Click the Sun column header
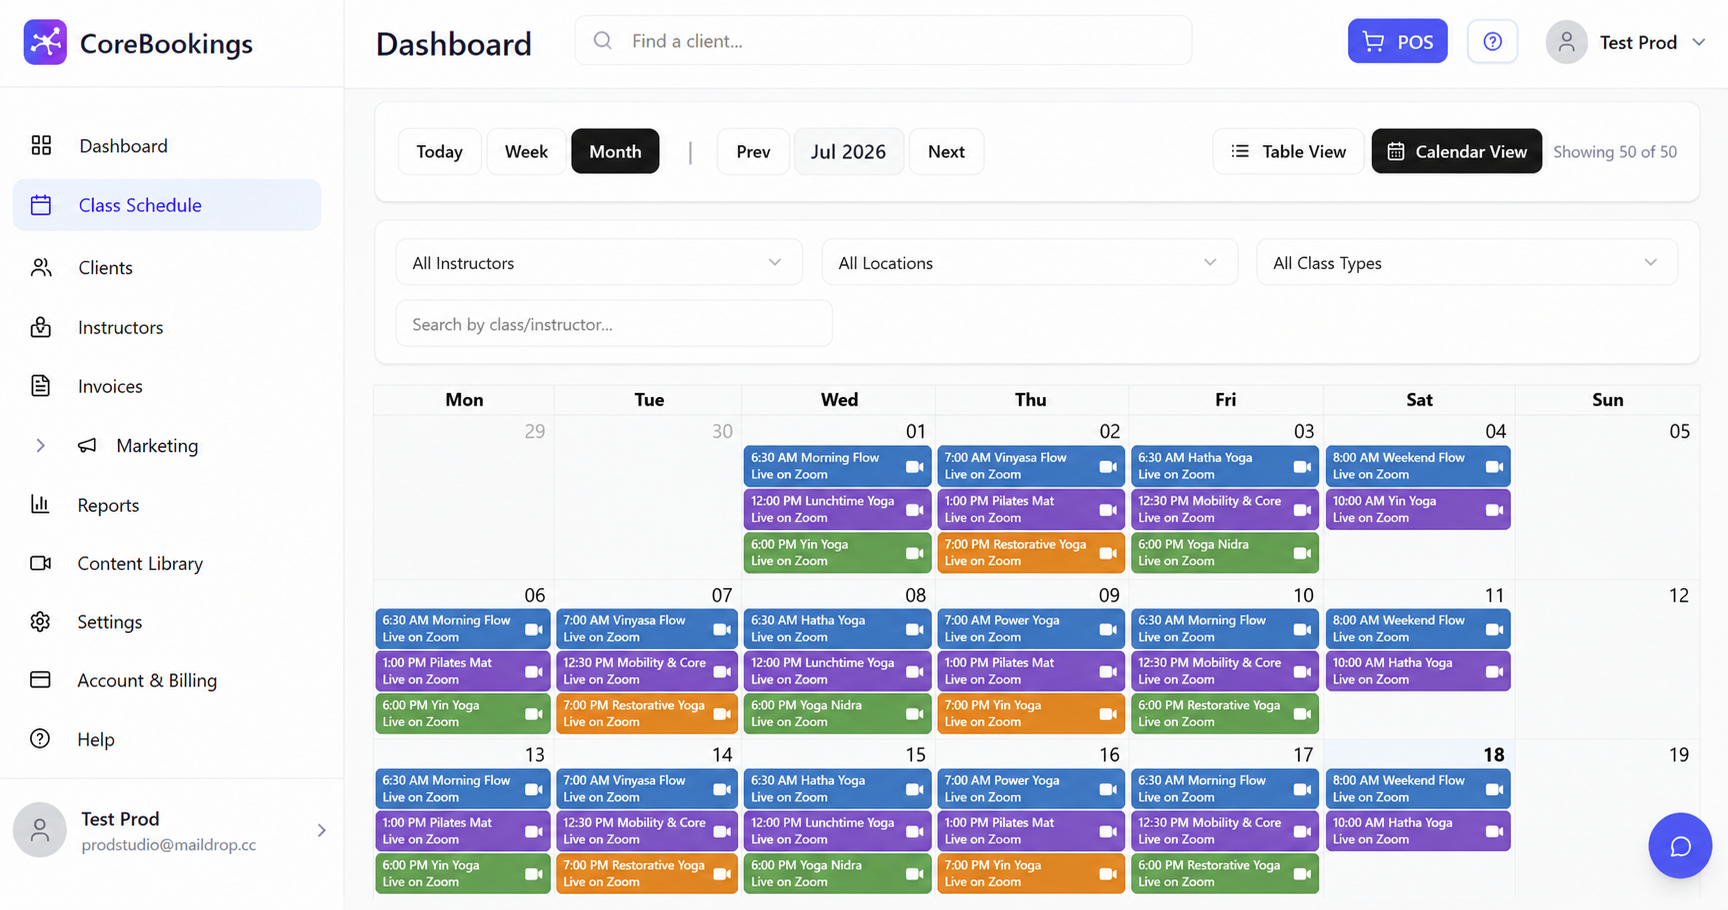This screenshot has width=1728, height=910. 1607,400
